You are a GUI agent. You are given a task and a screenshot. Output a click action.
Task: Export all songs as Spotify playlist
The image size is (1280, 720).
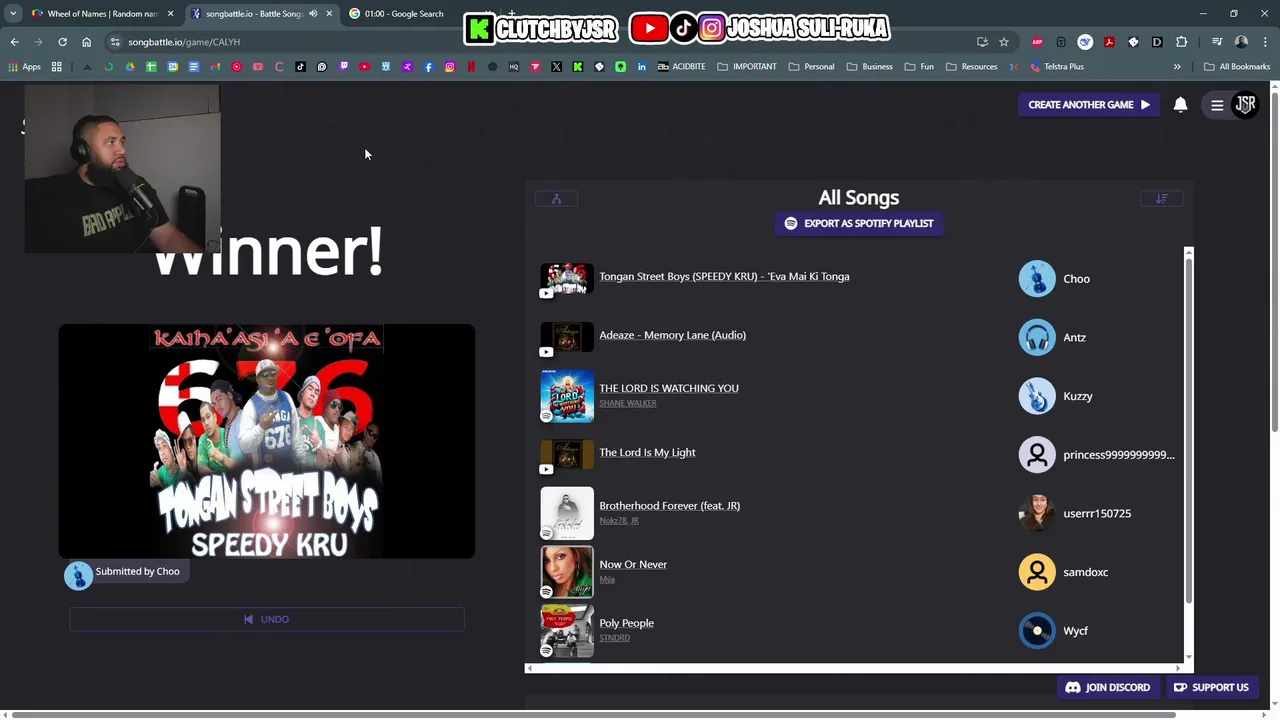click(859, 223)
